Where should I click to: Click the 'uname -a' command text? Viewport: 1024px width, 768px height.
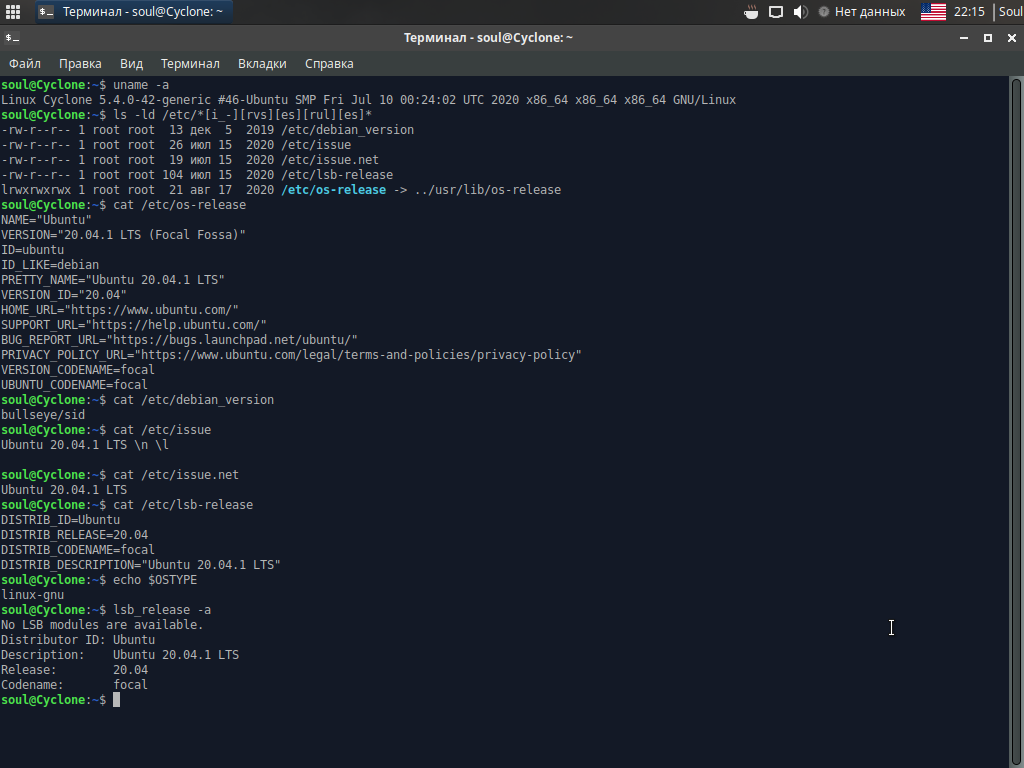(x=141, y=85)
